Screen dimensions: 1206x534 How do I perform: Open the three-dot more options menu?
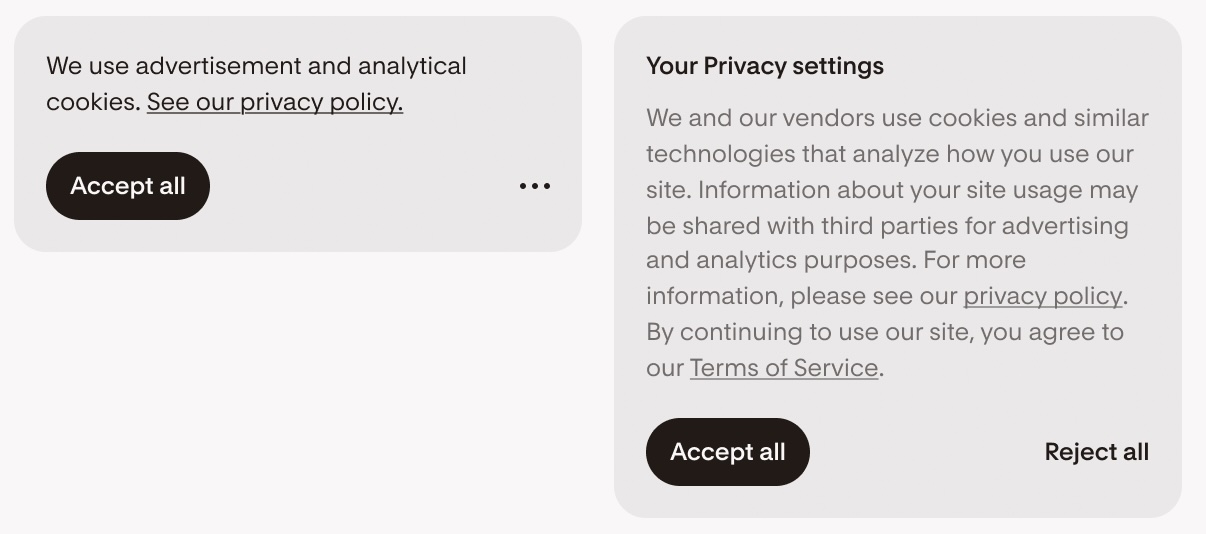point(535,186)
